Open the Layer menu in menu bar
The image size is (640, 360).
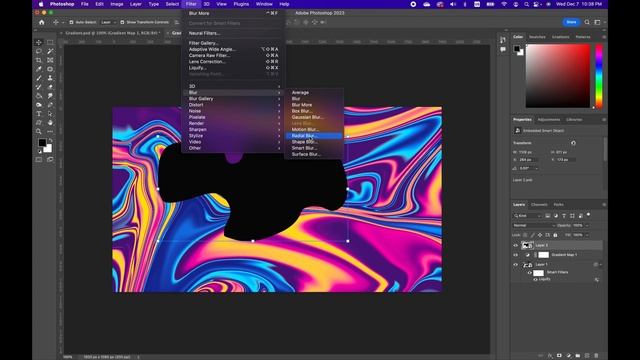click(x=136, y=4)
